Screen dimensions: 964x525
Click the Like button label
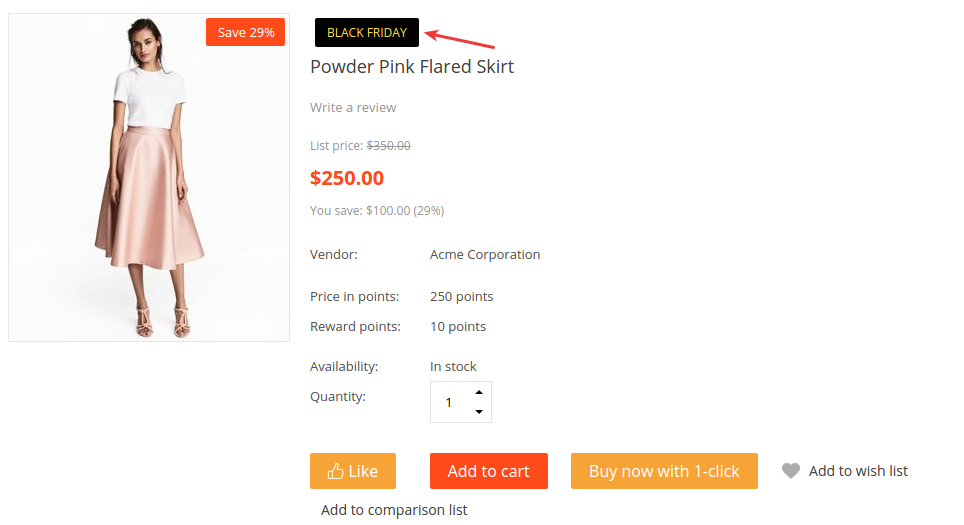click(x=363, y=471)
